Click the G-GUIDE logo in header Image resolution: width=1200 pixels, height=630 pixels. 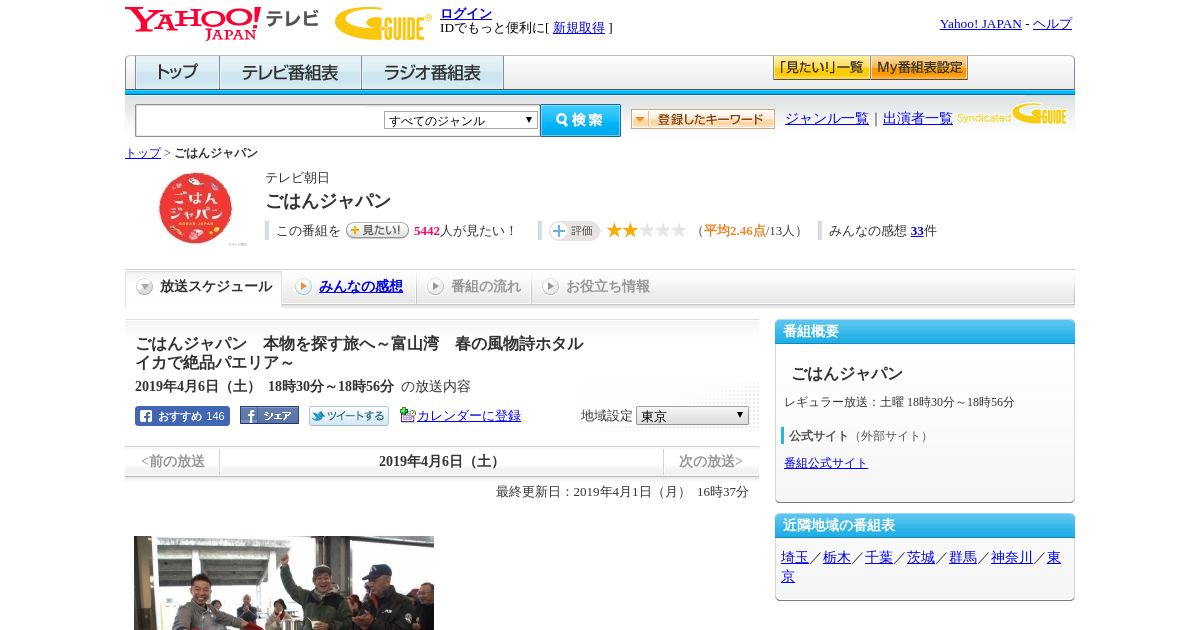(383, 23)
